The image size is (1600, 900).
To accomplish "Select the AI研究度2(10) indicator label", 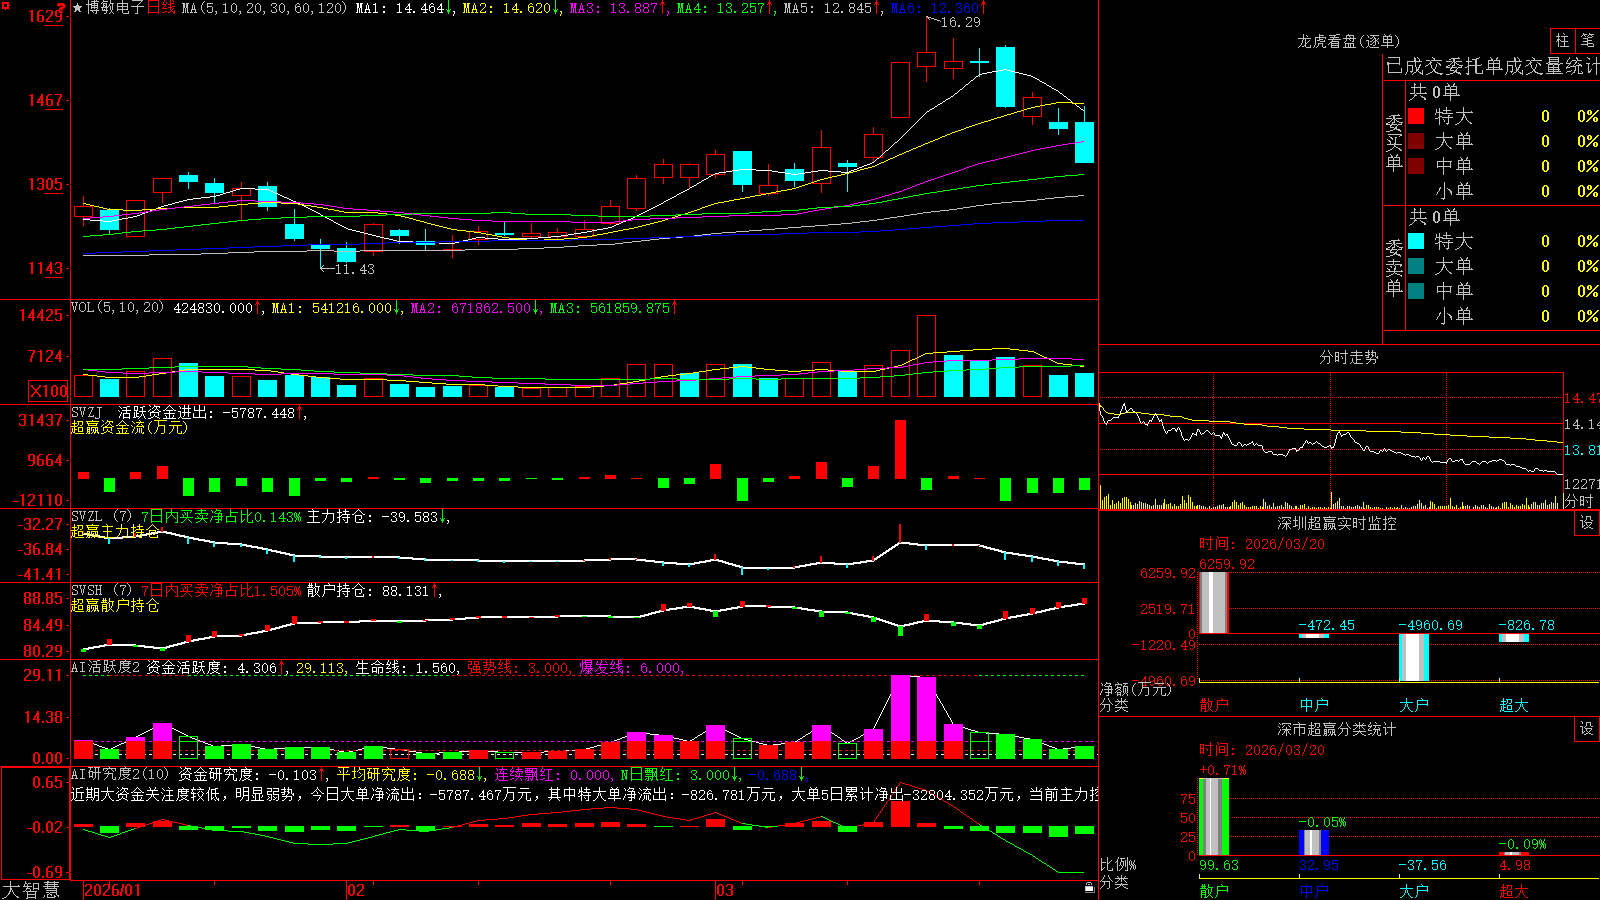I will 120,774.
